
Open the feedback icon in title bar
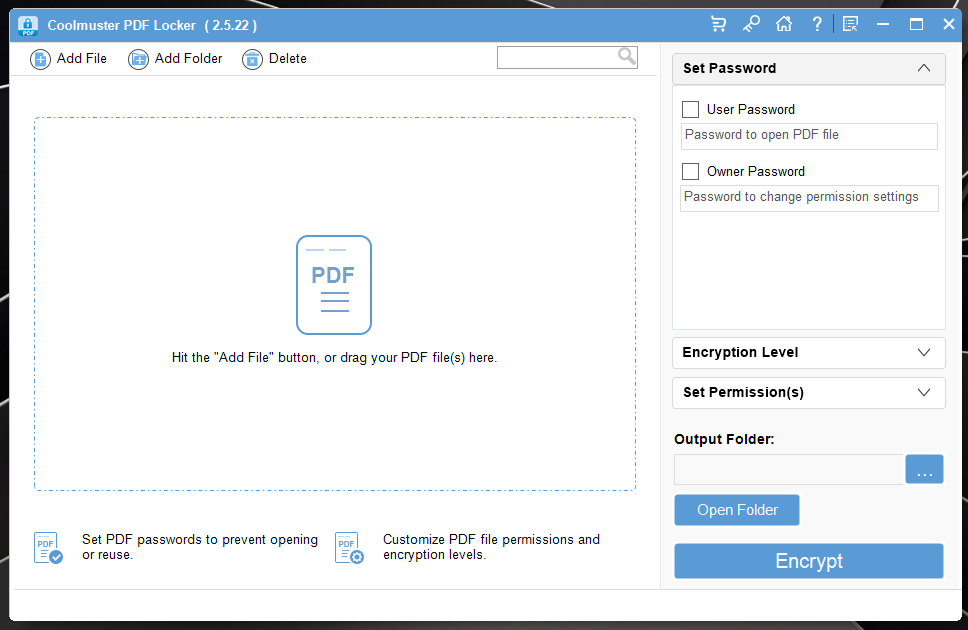coord(850,24)
